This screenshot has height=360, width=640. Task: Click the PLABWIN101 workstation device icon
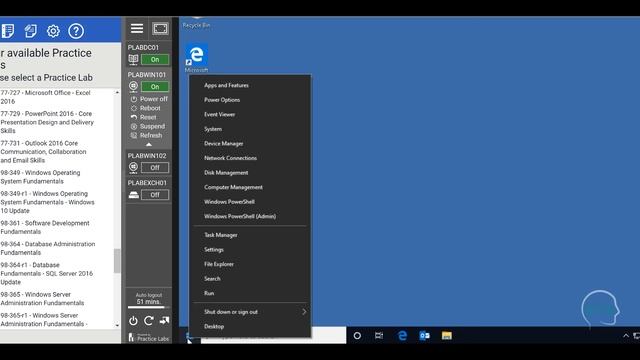[133, 87]
